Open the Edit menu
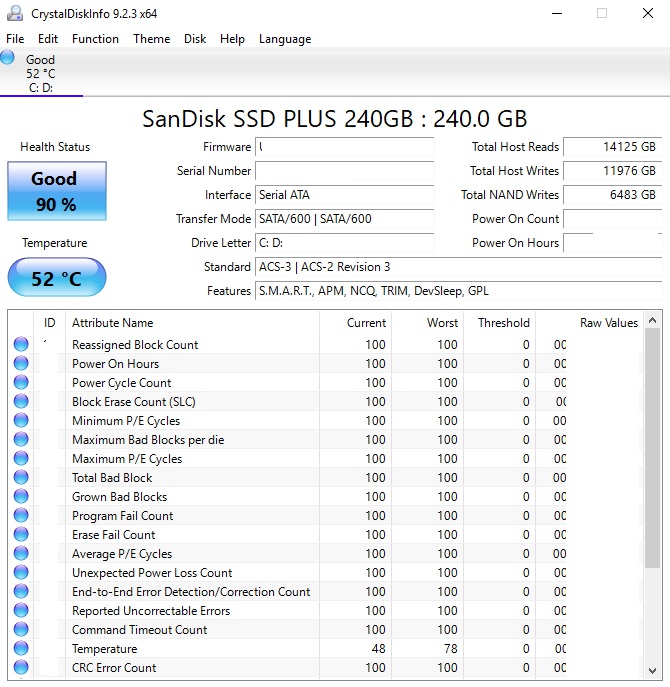The image size is (670, 687). pos(48,39)
